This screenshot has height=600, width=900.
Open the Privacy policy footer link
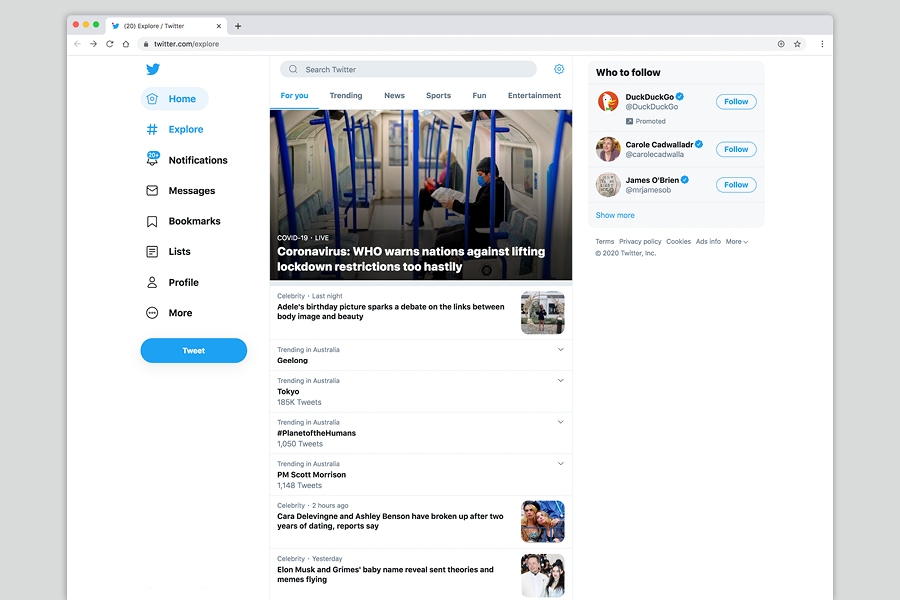tap(640, 242)
